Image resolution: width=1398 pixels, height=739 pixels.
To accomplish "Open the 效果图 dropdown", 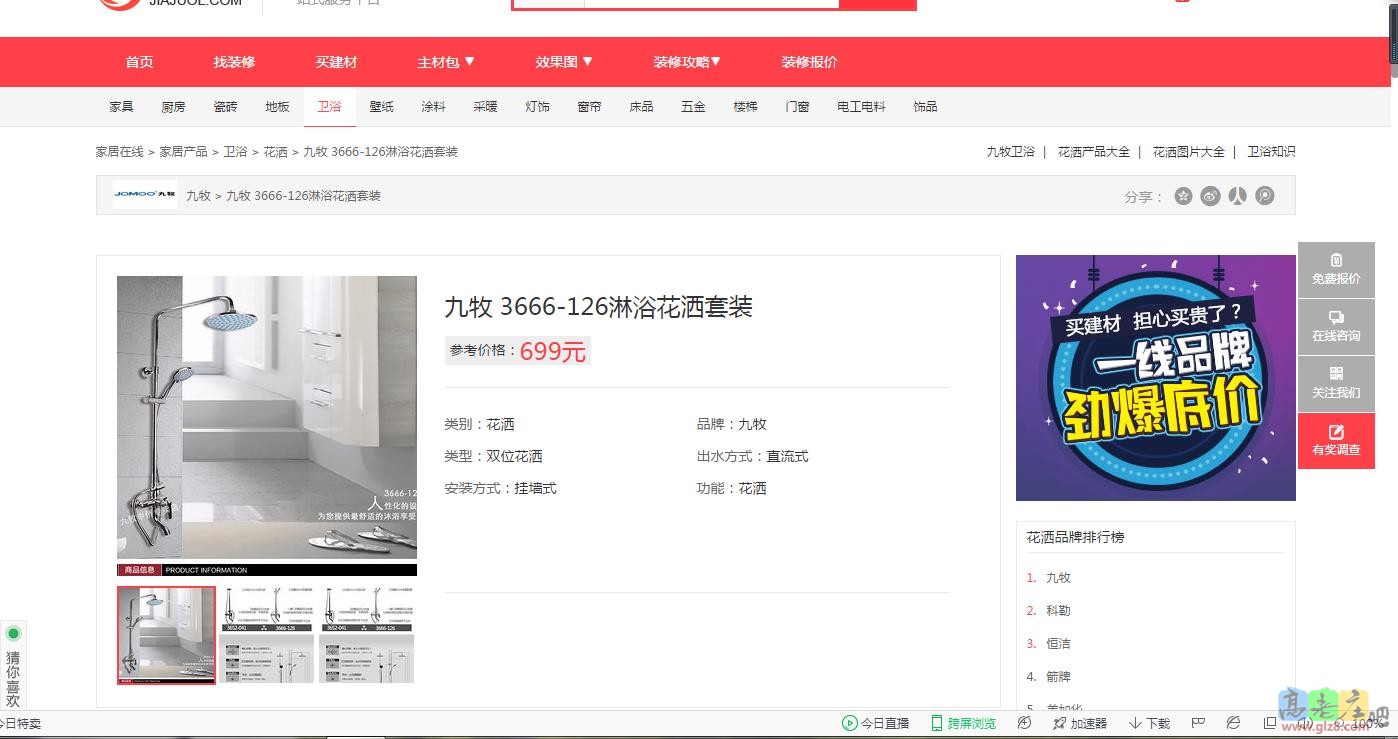I will (563, 61).
